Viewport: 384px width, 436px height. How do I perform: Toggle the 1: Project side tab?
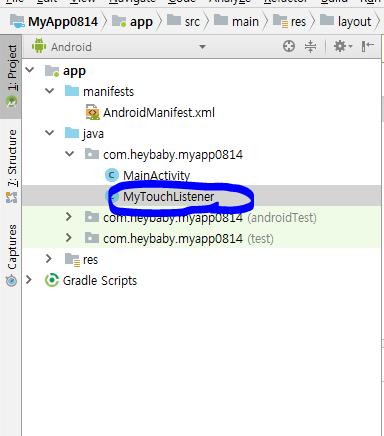pos(11,76)
